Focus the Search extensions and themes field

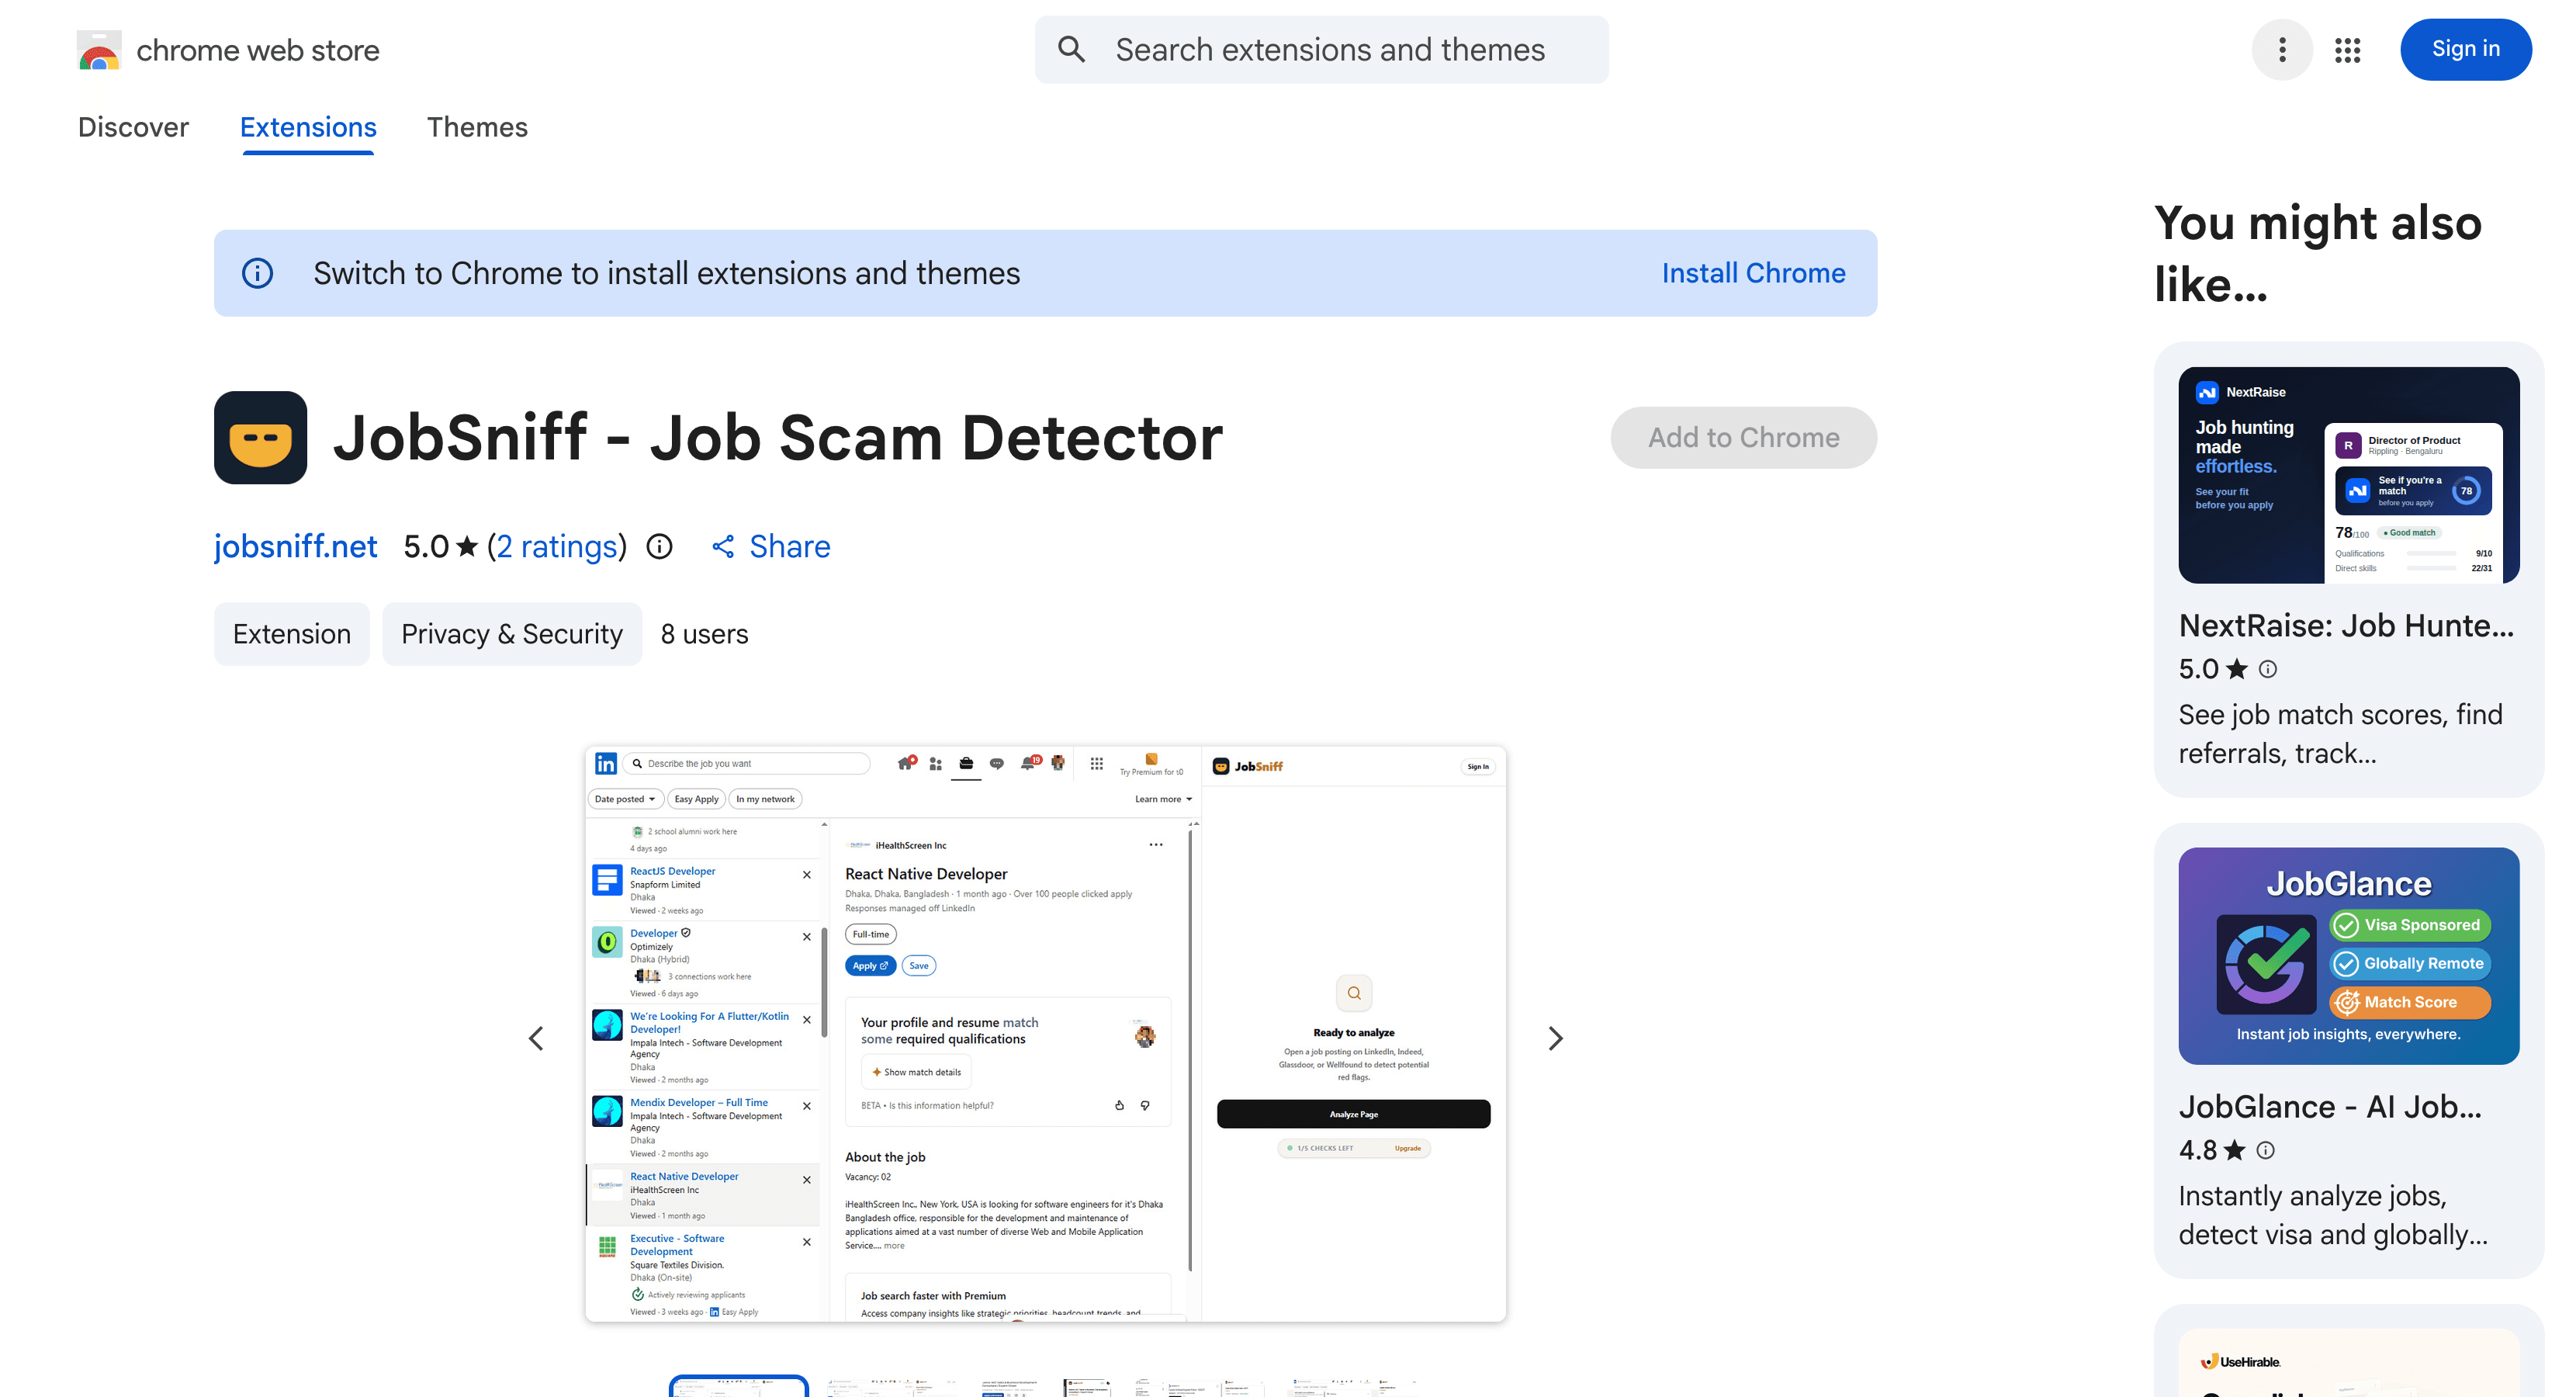(1321, 49)
